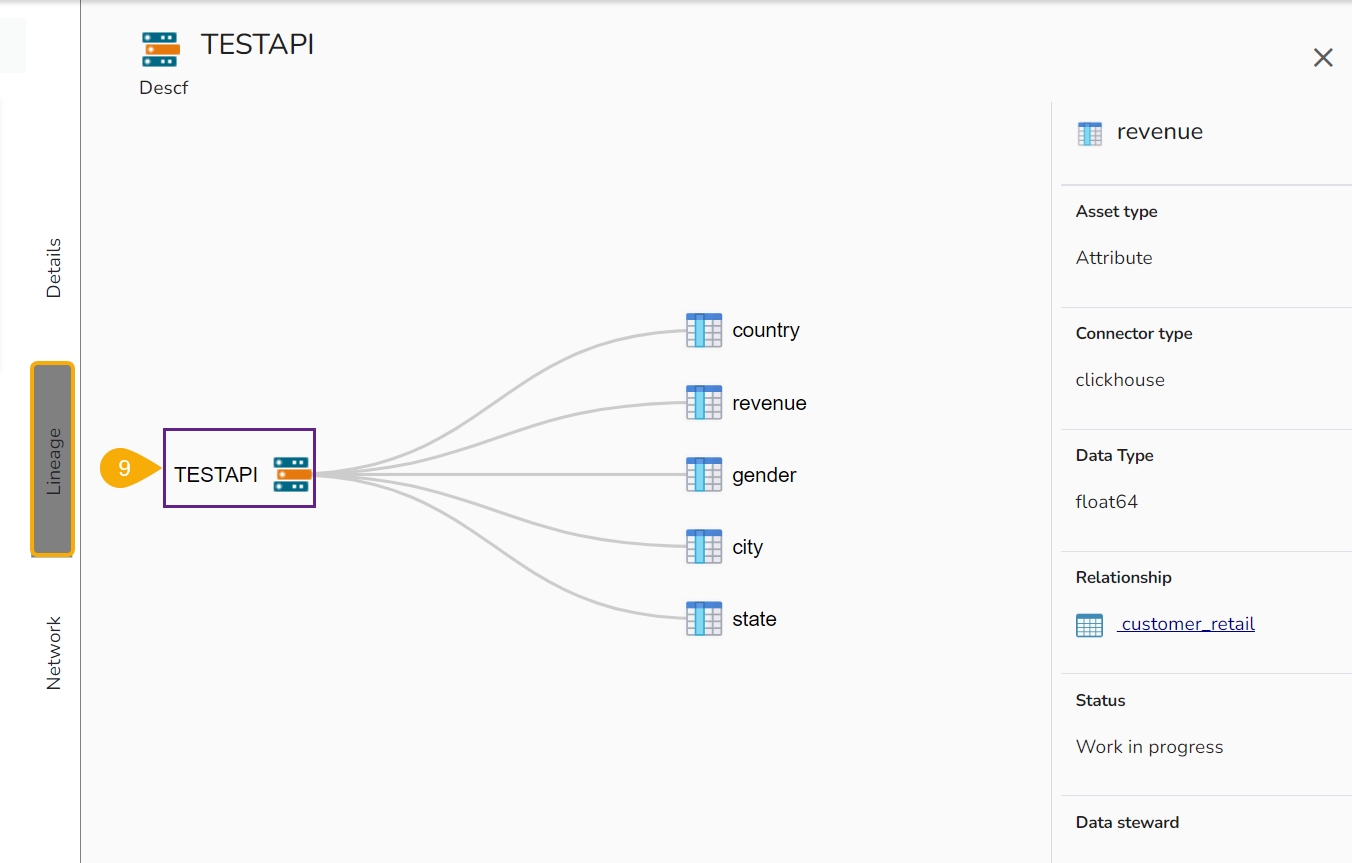Open the Lineage tab
The image size is (1352, 863).
pos(53,459)
